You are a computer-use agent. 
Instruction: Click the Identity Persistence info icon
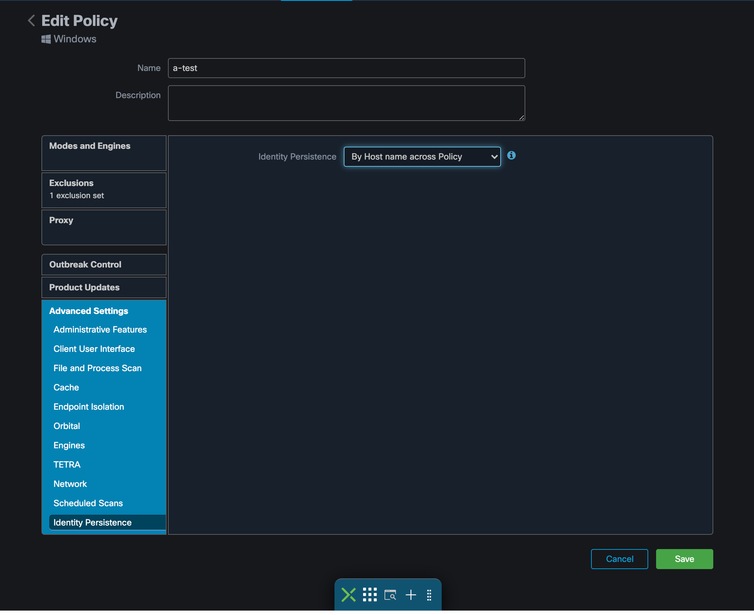[511, 155]
